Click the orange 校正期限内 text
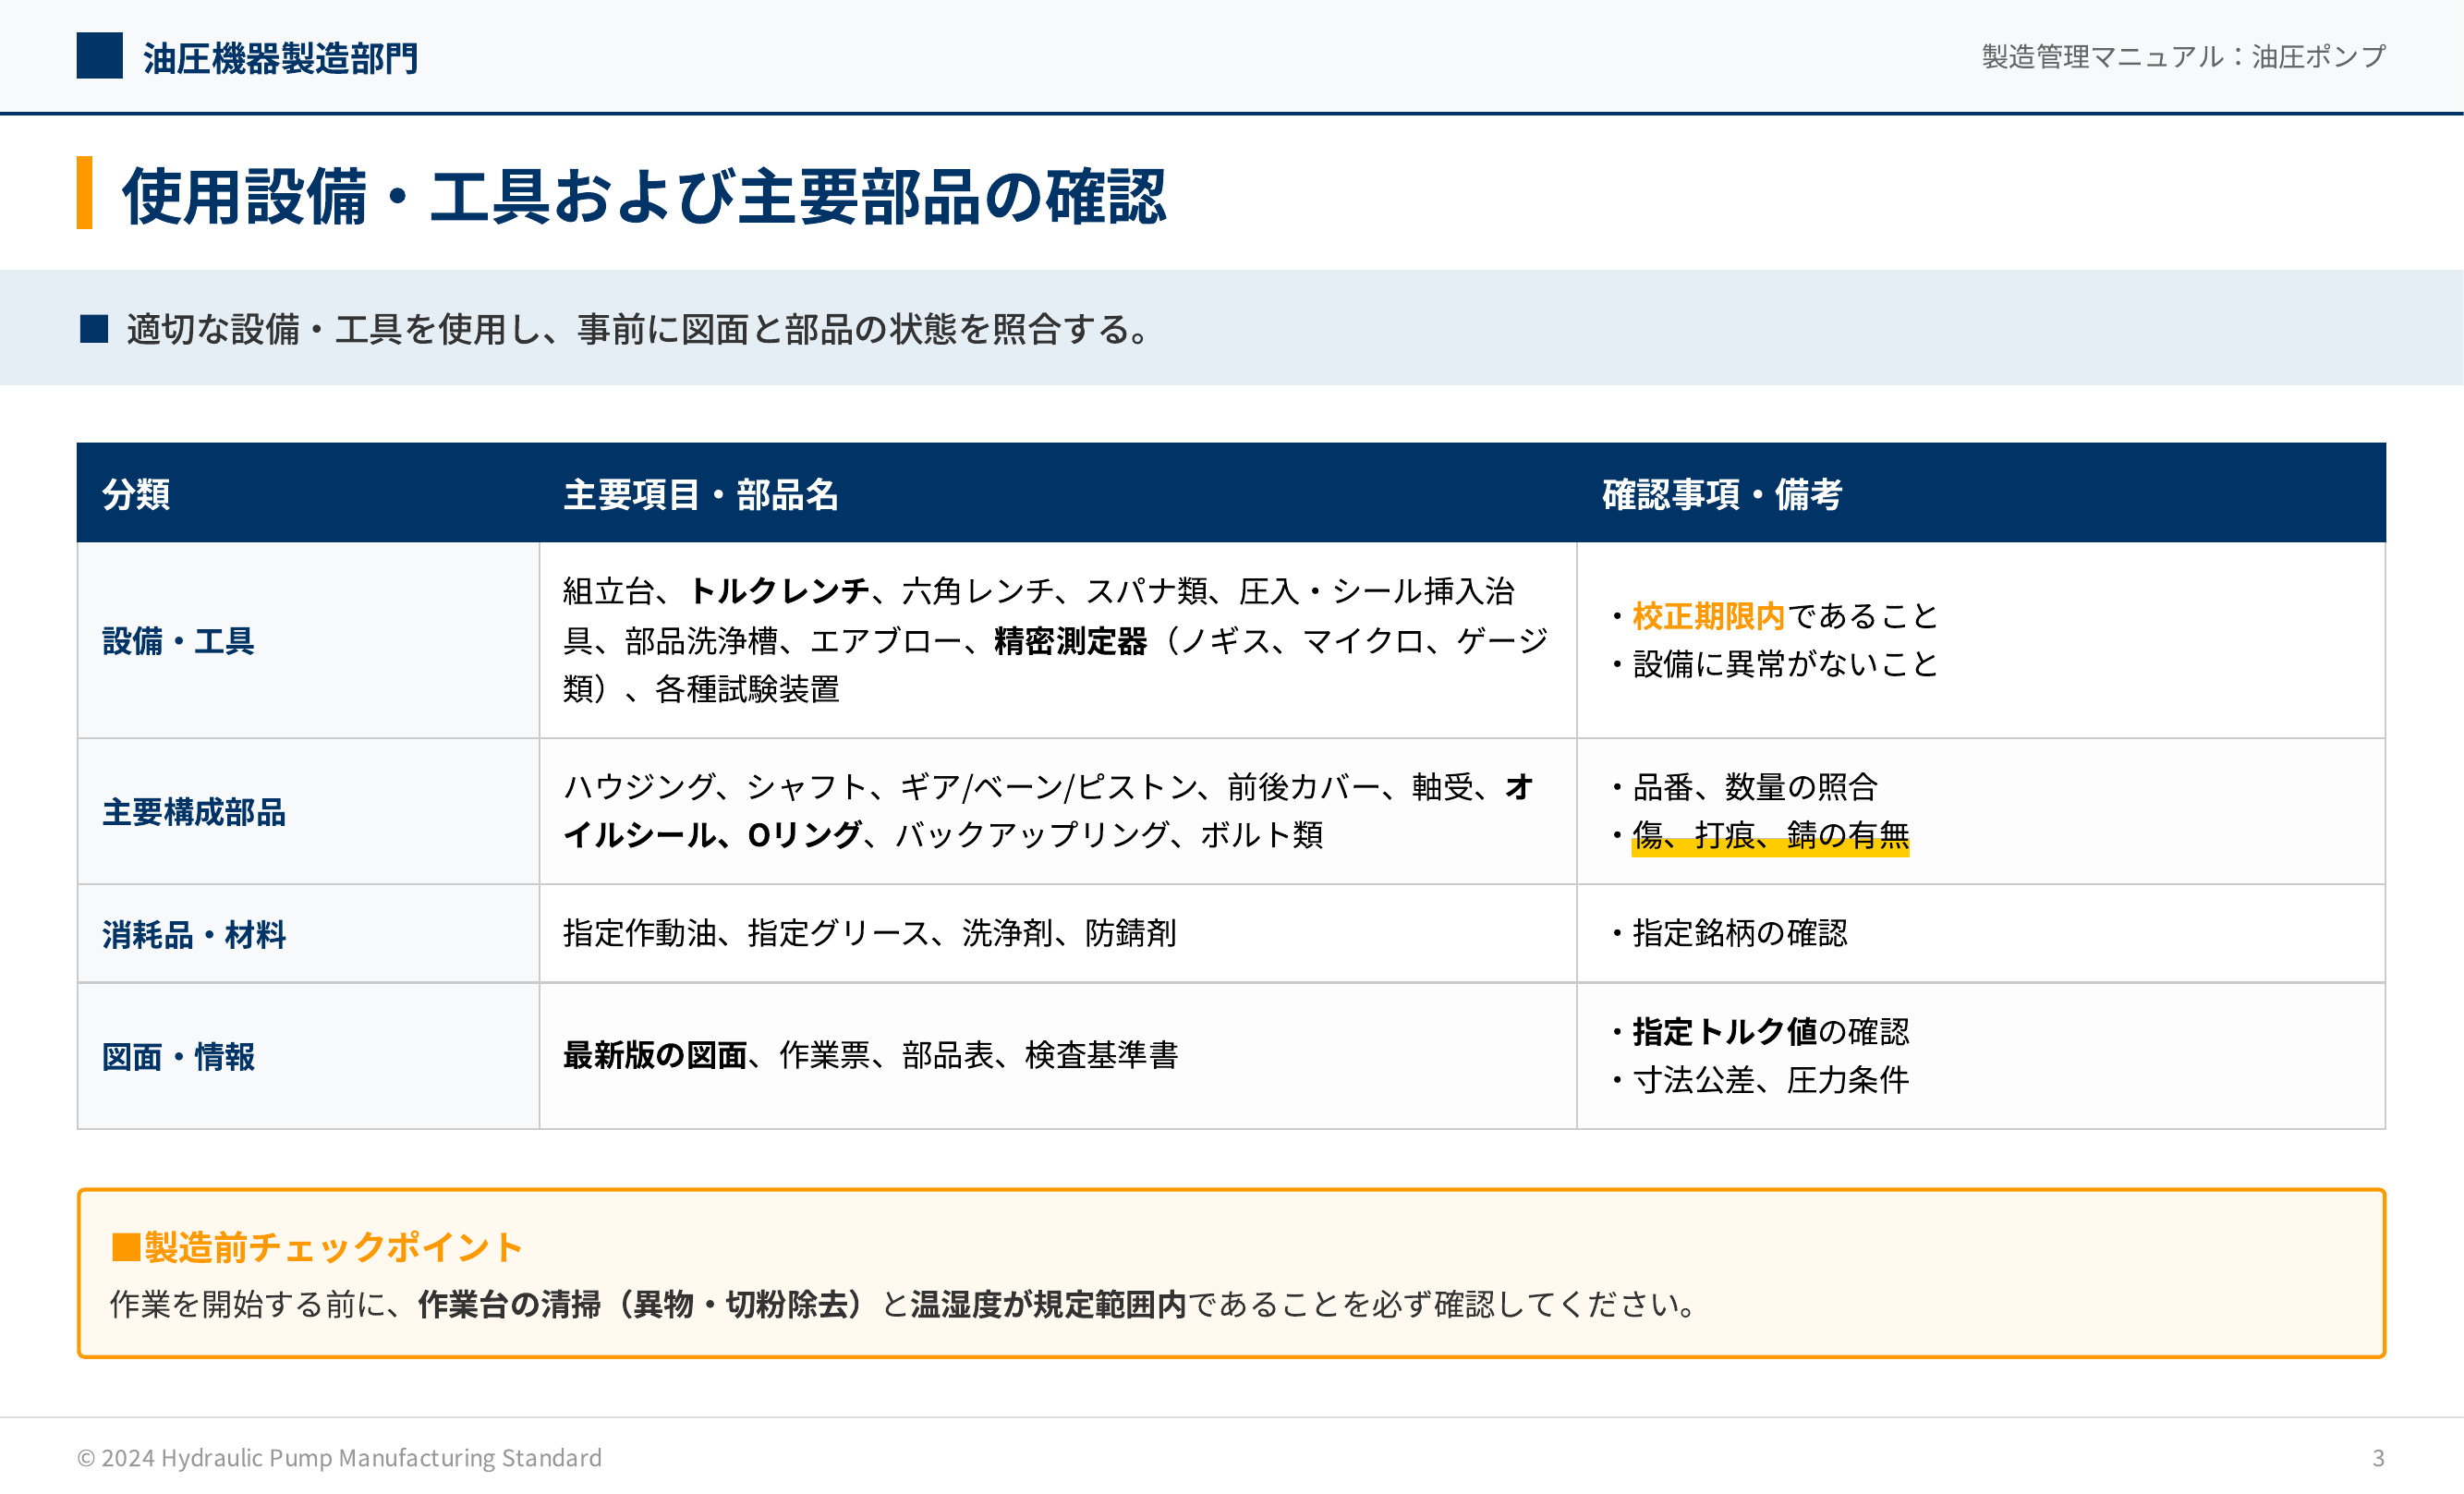 (x=1708, y=616)
